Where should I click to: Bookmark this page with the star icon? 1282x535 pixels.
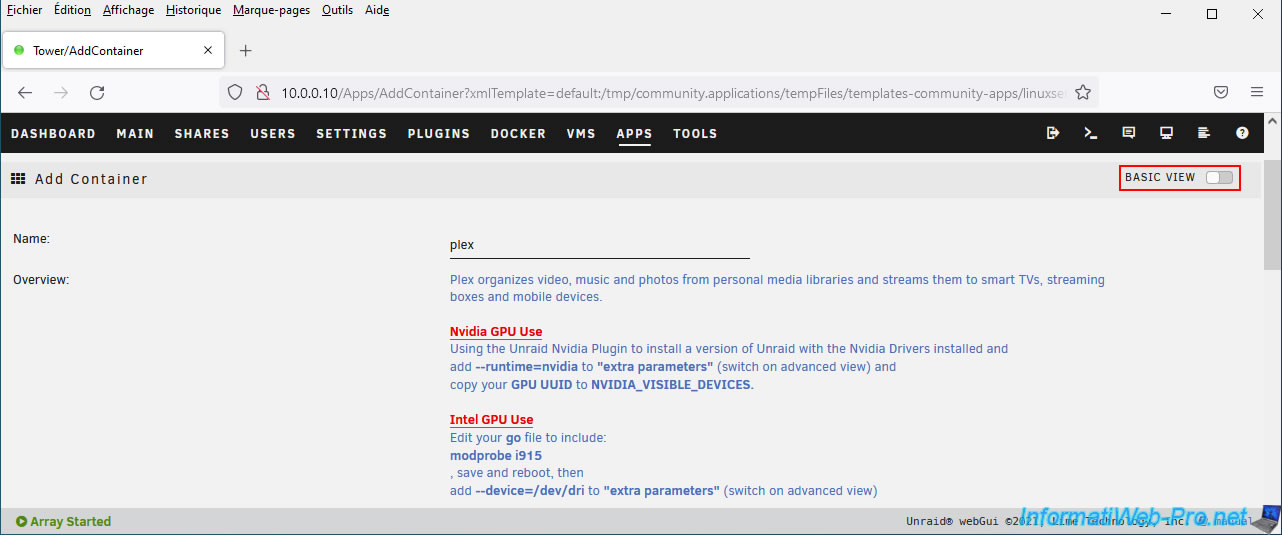point(1082,92)
